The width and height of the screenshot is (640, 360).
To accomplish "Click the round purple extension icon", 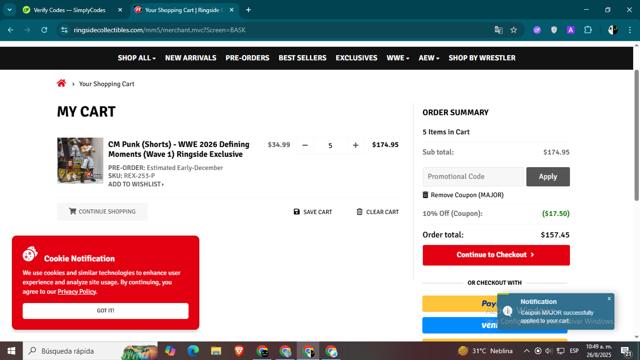I will pos(537,30).
